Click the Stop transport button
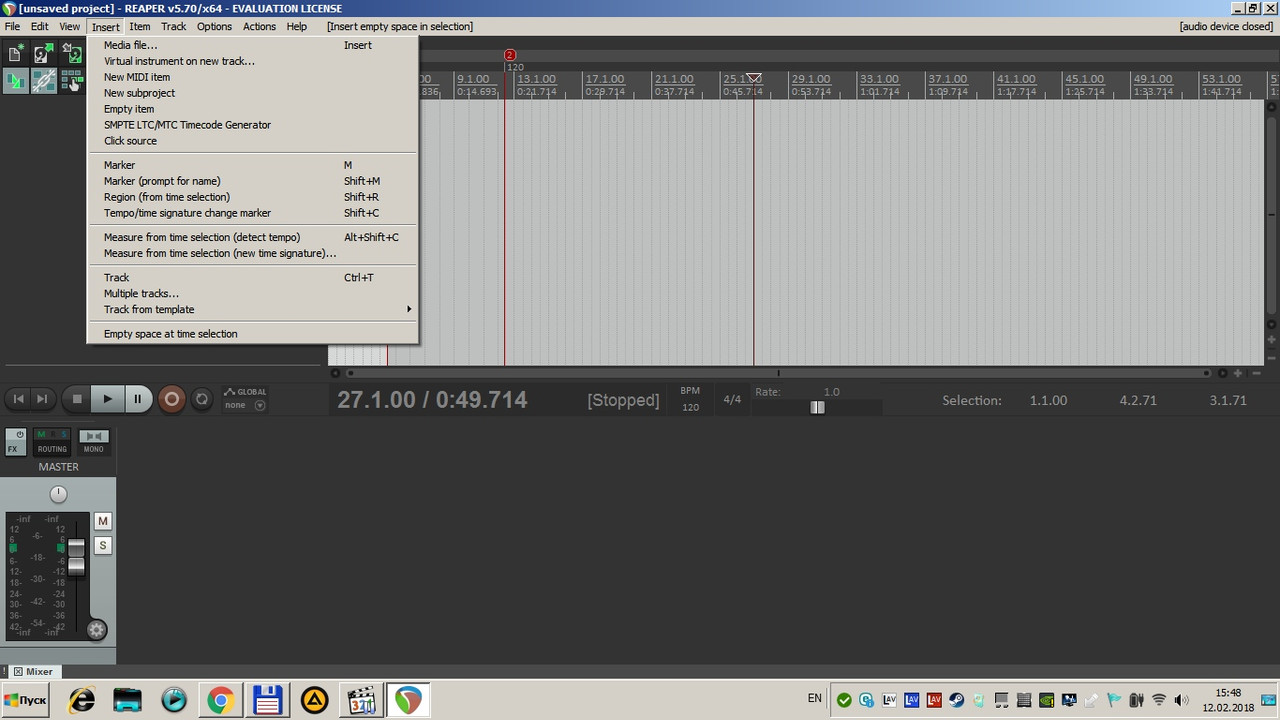Screen dimensions: 1280x720 point(77,399)
